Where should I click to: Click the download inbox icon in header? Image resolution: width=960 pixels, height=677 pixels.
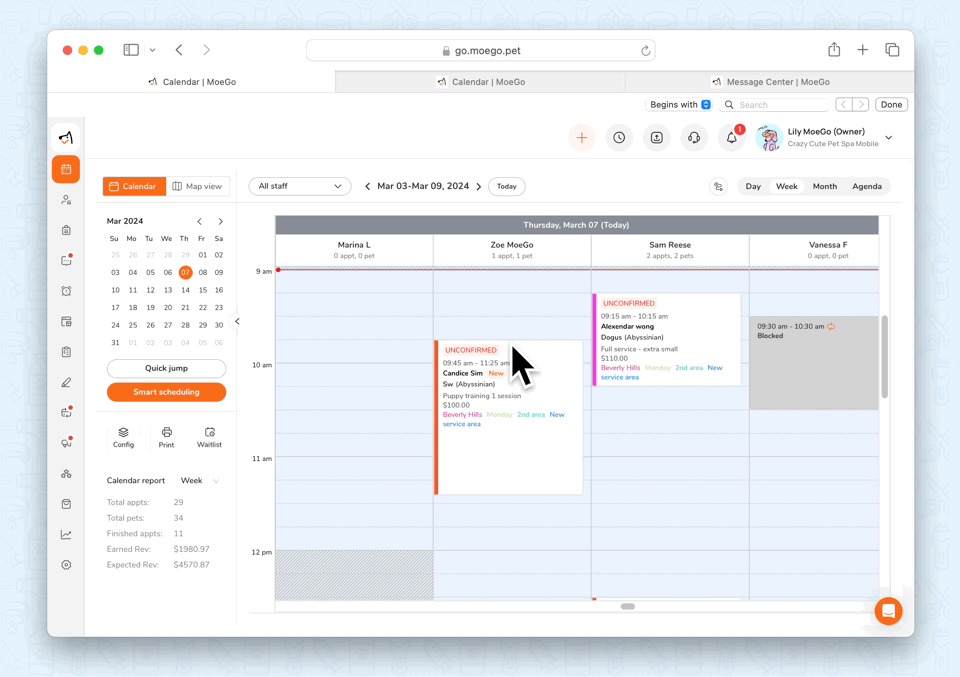click(x=656, y=138)
